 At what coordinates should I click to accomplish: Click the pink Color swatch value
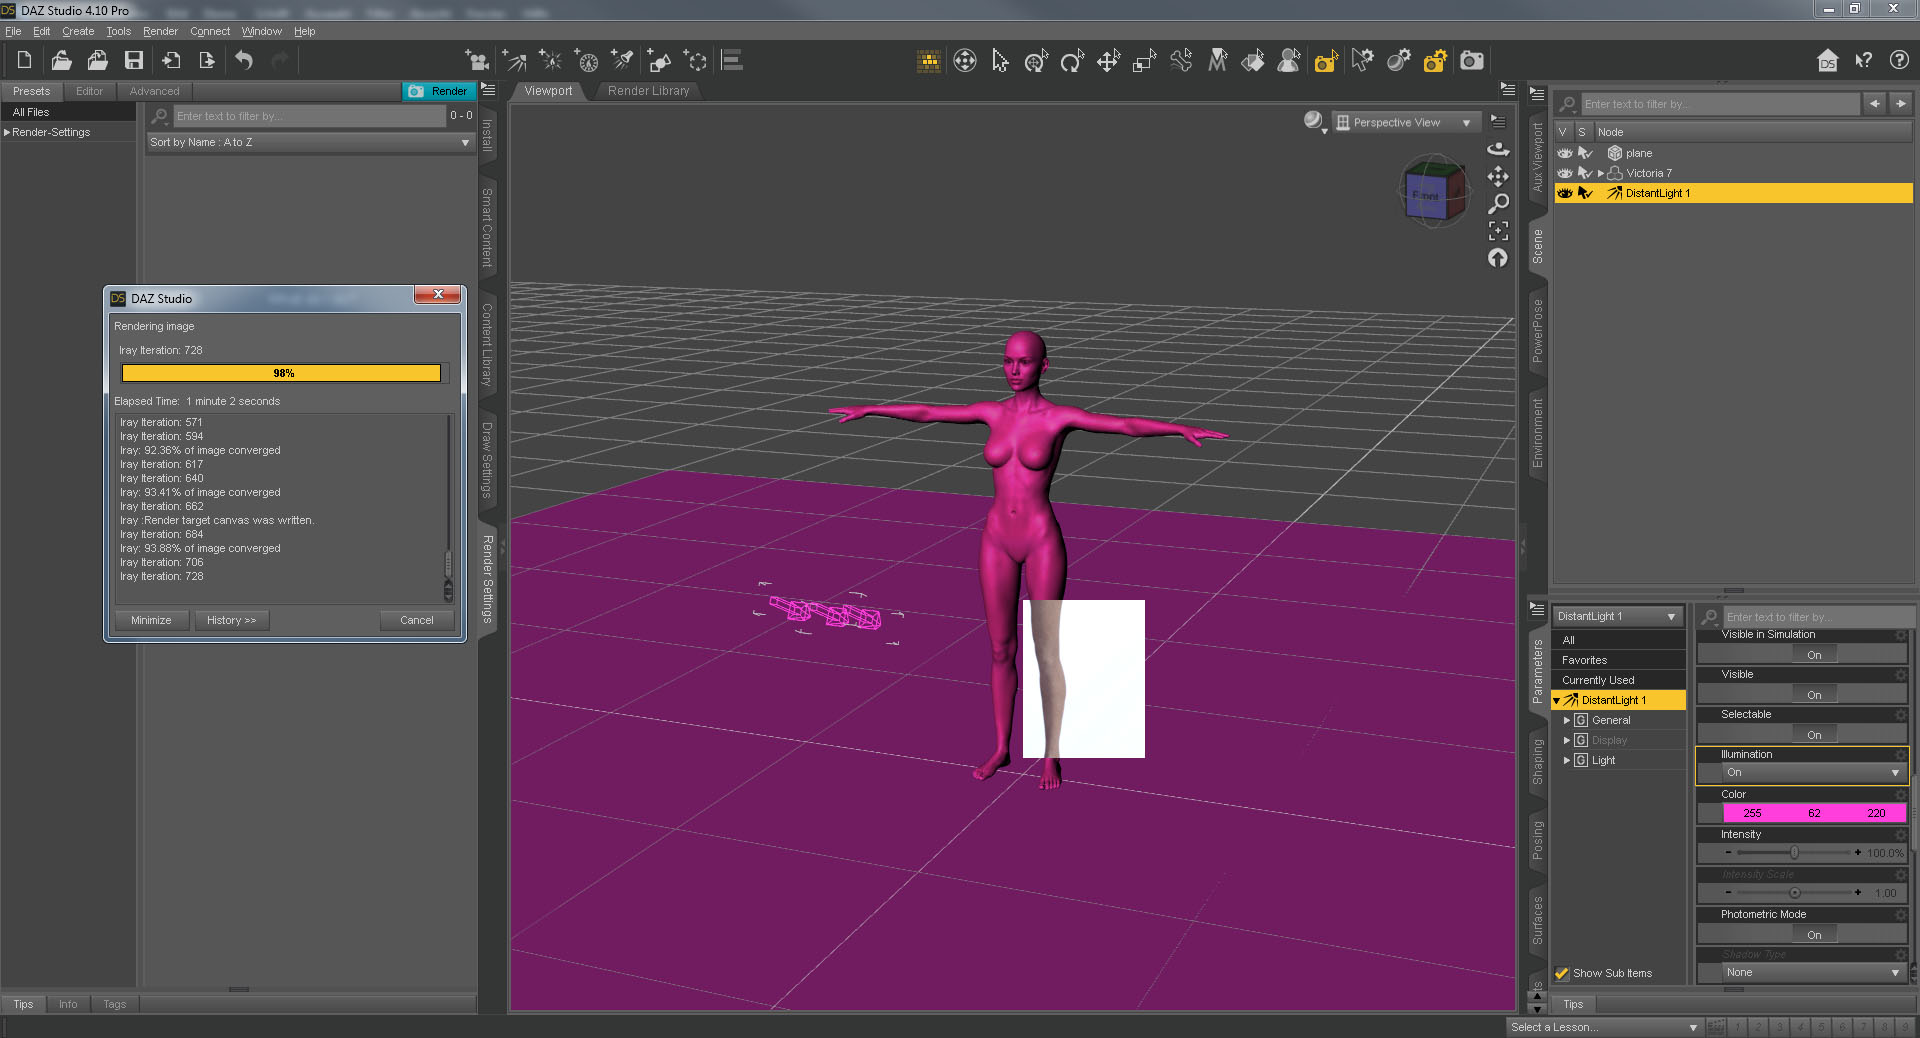click(1814, 813)
